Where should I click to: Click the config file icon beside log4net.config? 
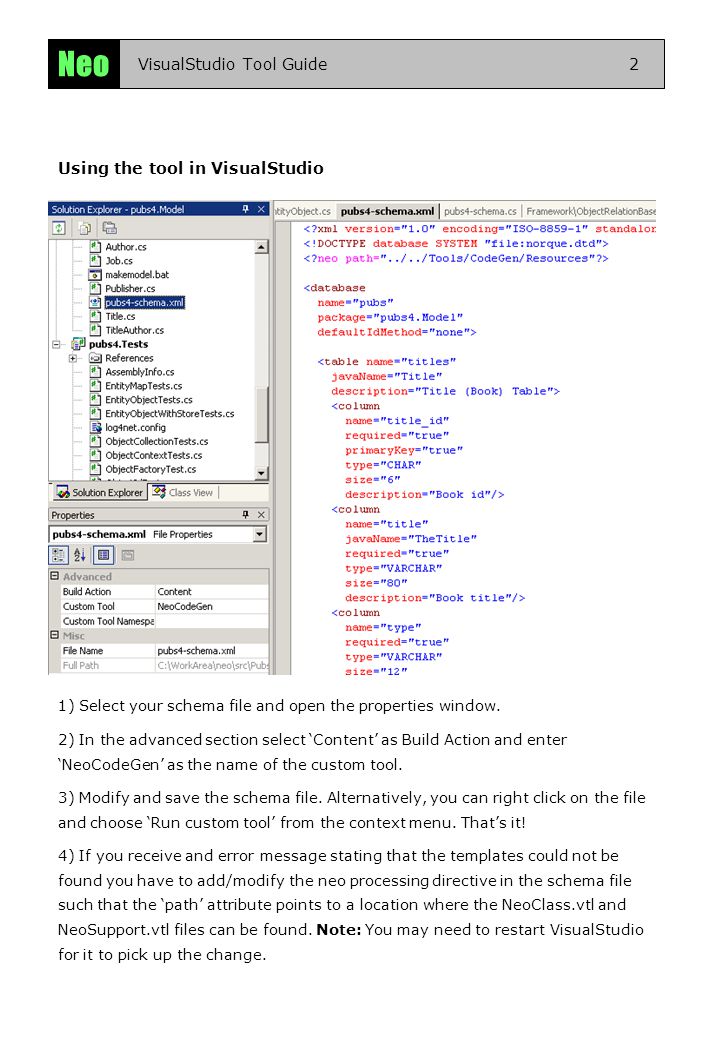coord(95,428)
